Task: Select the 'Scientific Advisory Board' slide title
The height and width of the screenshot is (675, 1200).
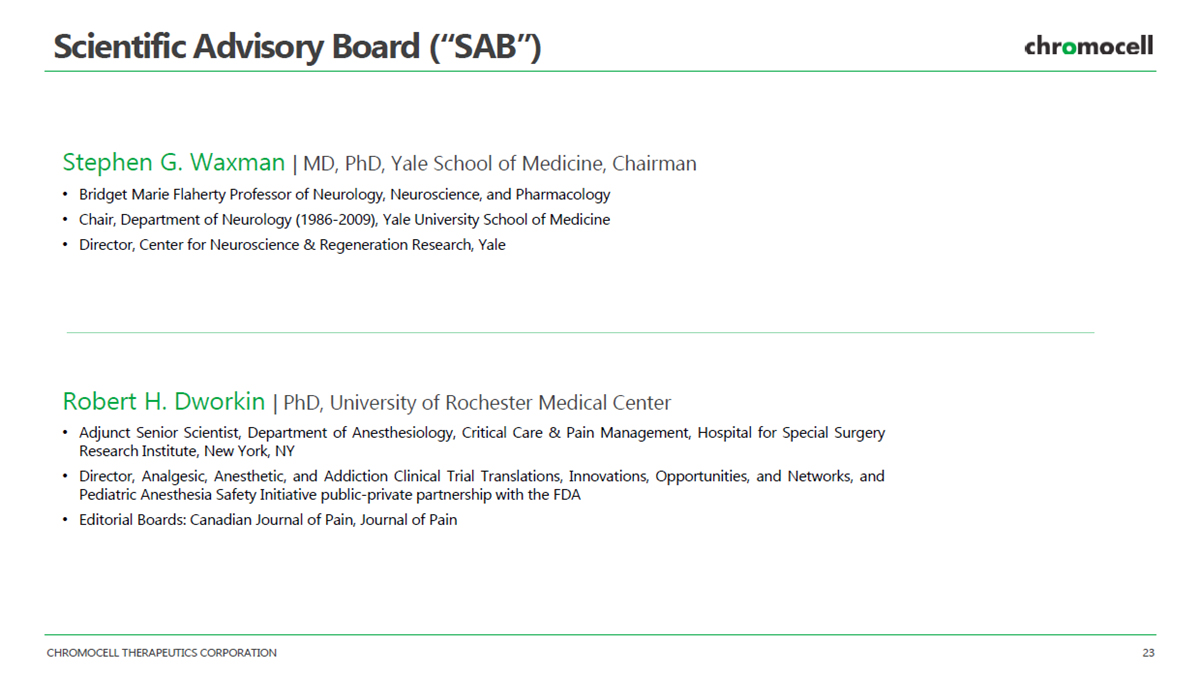Action: pos(297,46)
